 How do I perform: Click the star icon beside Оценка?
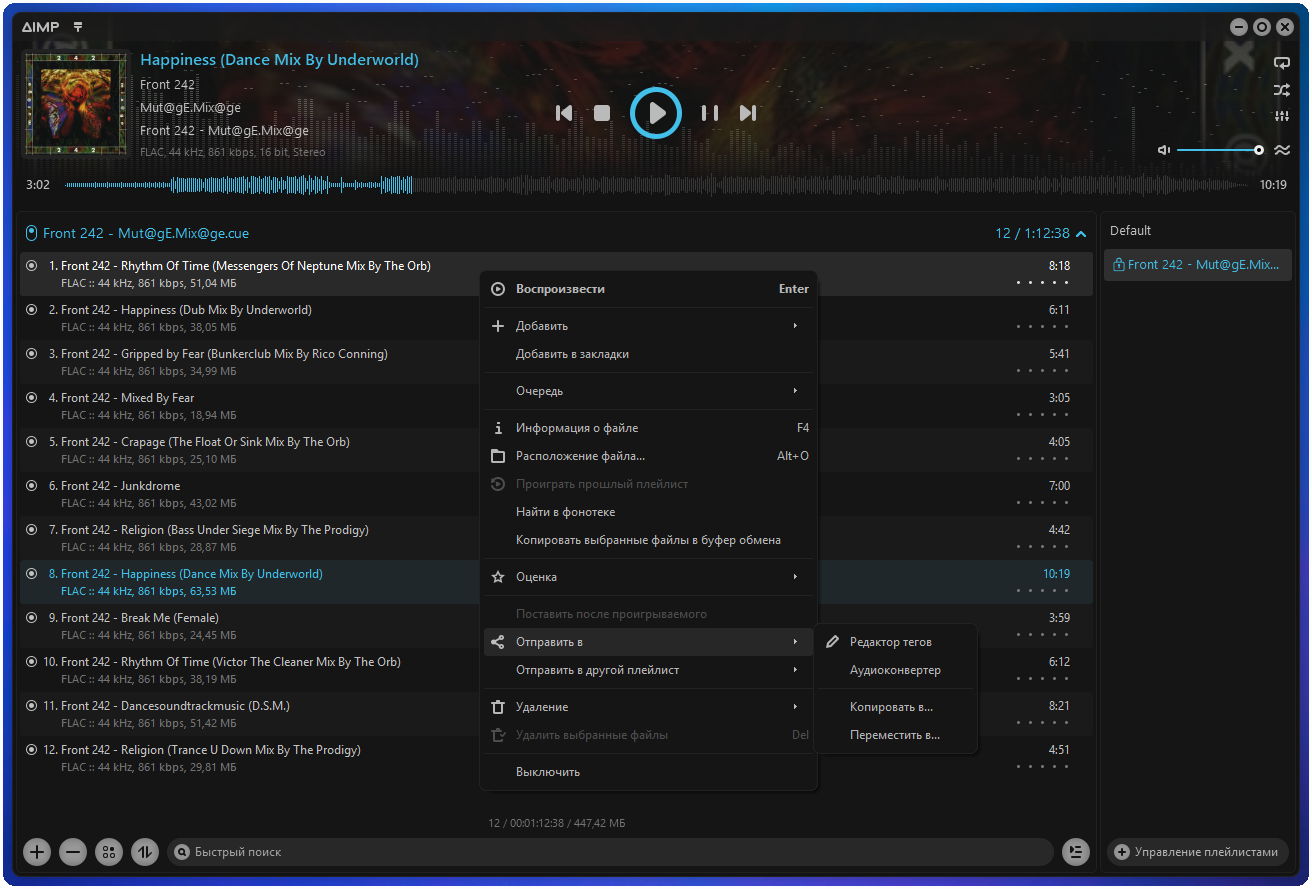498,577
